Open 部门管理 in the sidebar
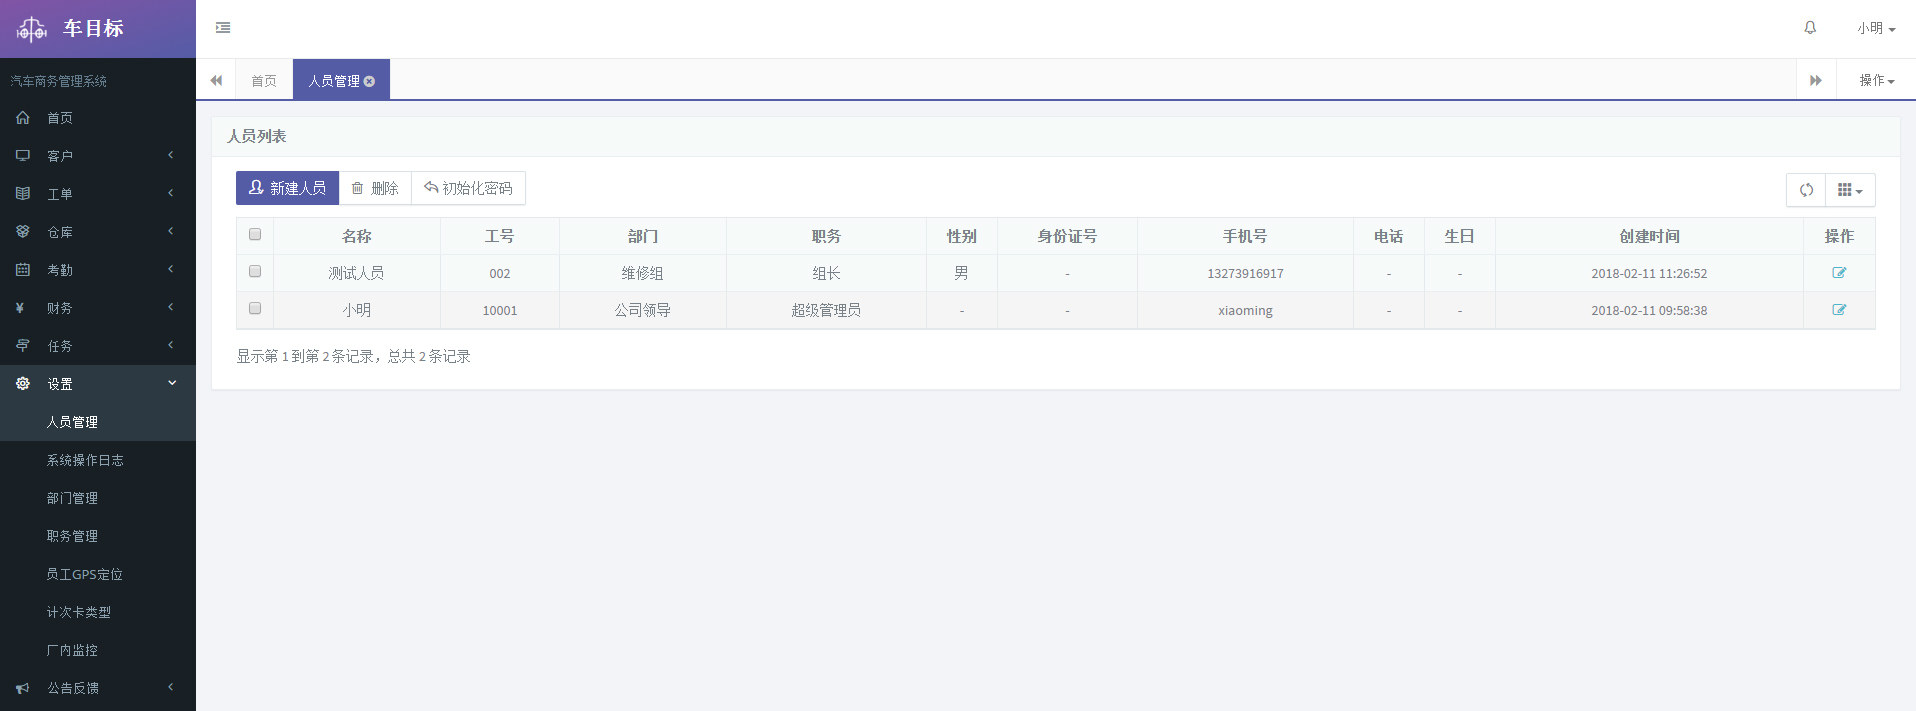The image size is (1916, 711). click(x=98, y=498)
